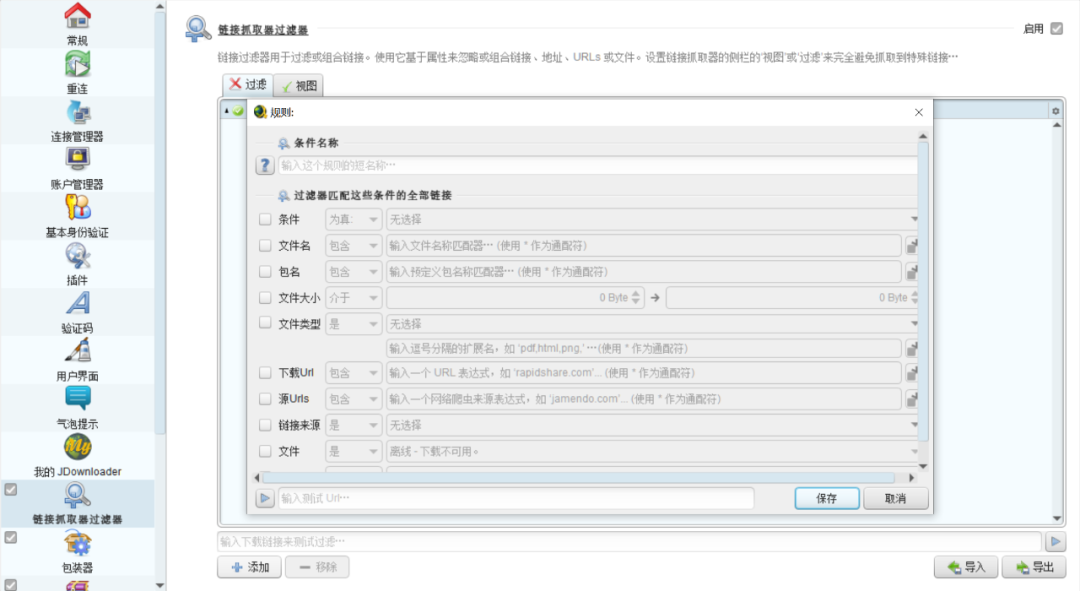Check the 下载Url condition checkbox
This screenshot has height=591, width=1080.
click(x=264, y=373)
